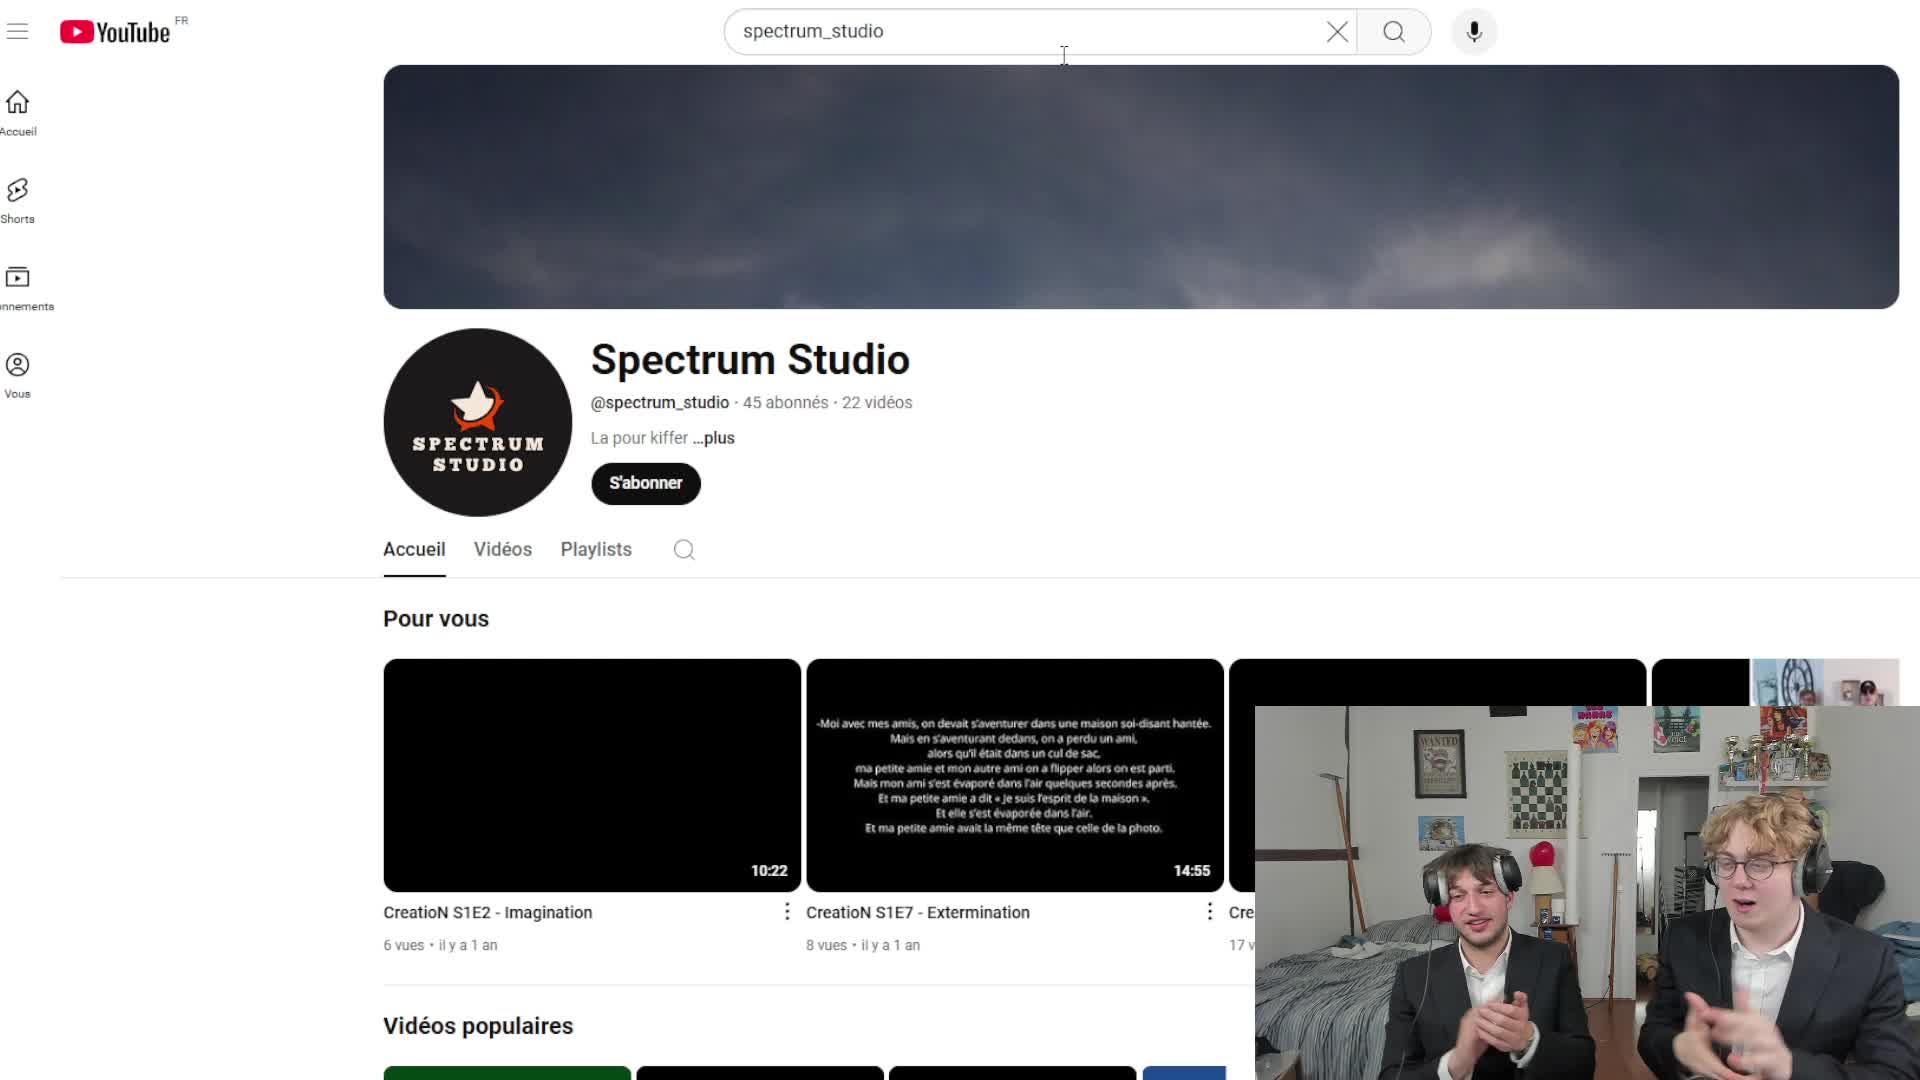This screenshot has width=1920, height=1080.
Task: Clear the search box with X
Action: [1337, 31]
